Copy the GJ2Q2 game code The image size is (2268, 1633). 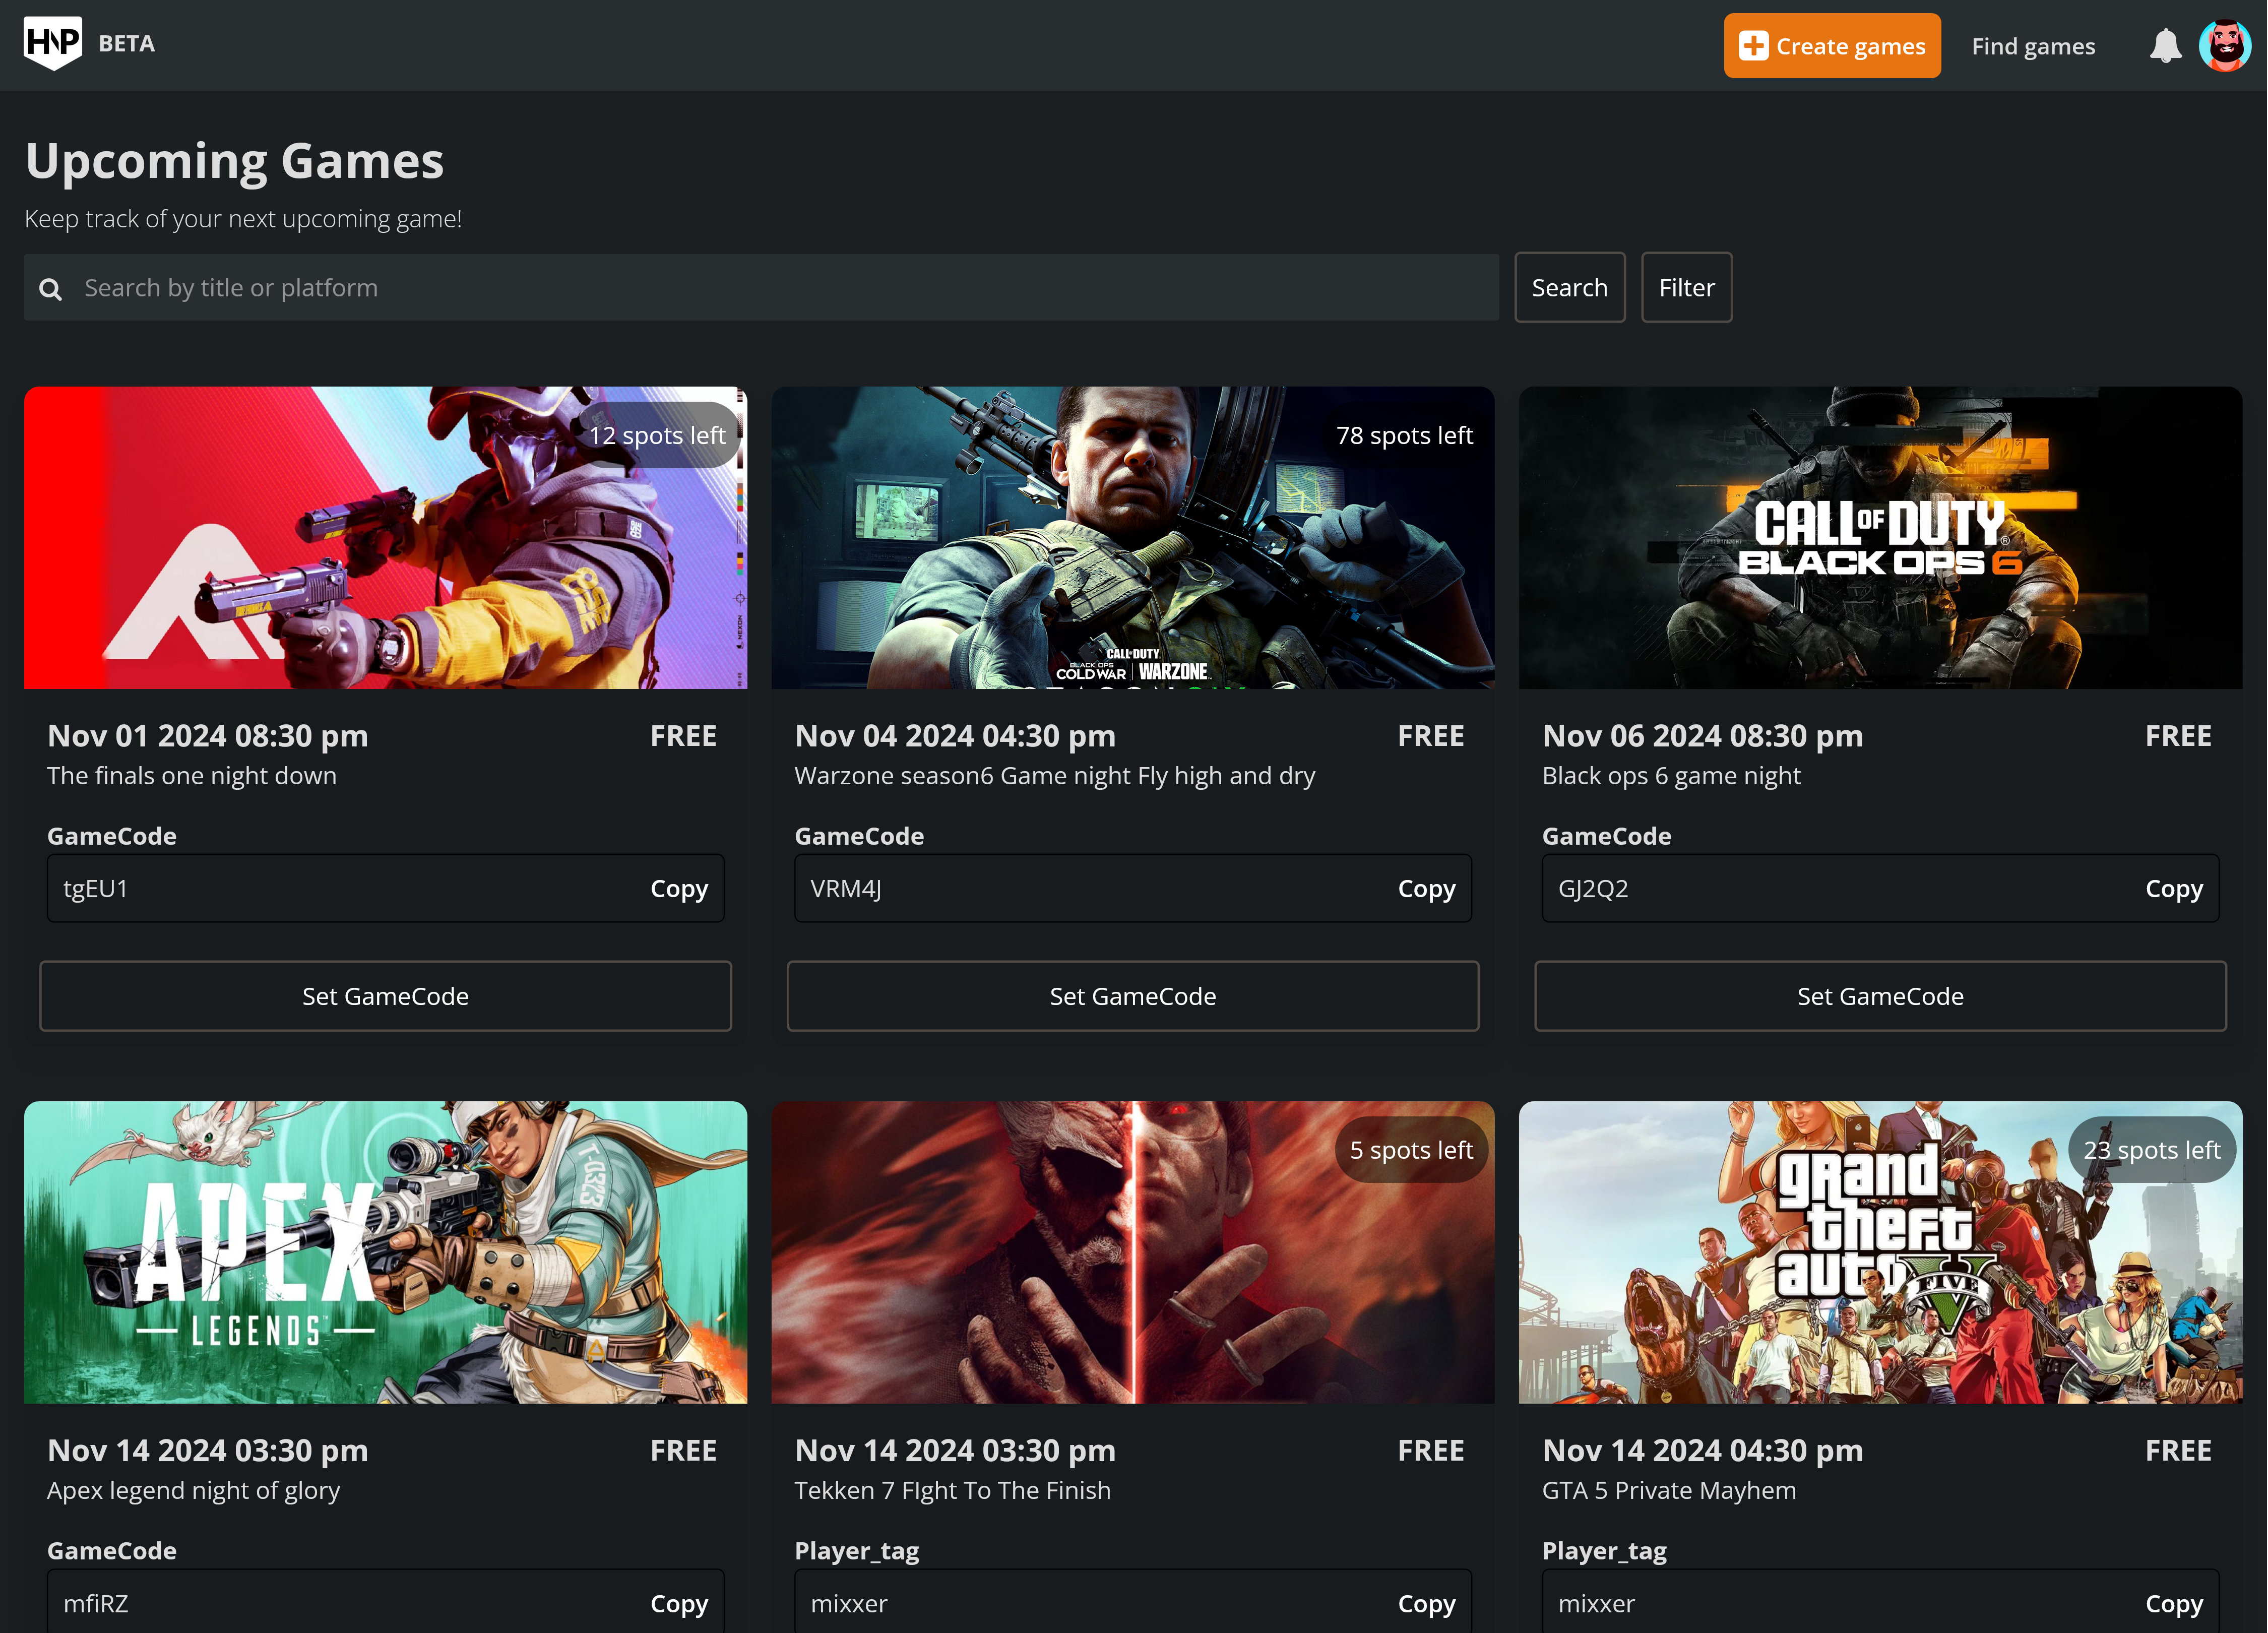2174,889
